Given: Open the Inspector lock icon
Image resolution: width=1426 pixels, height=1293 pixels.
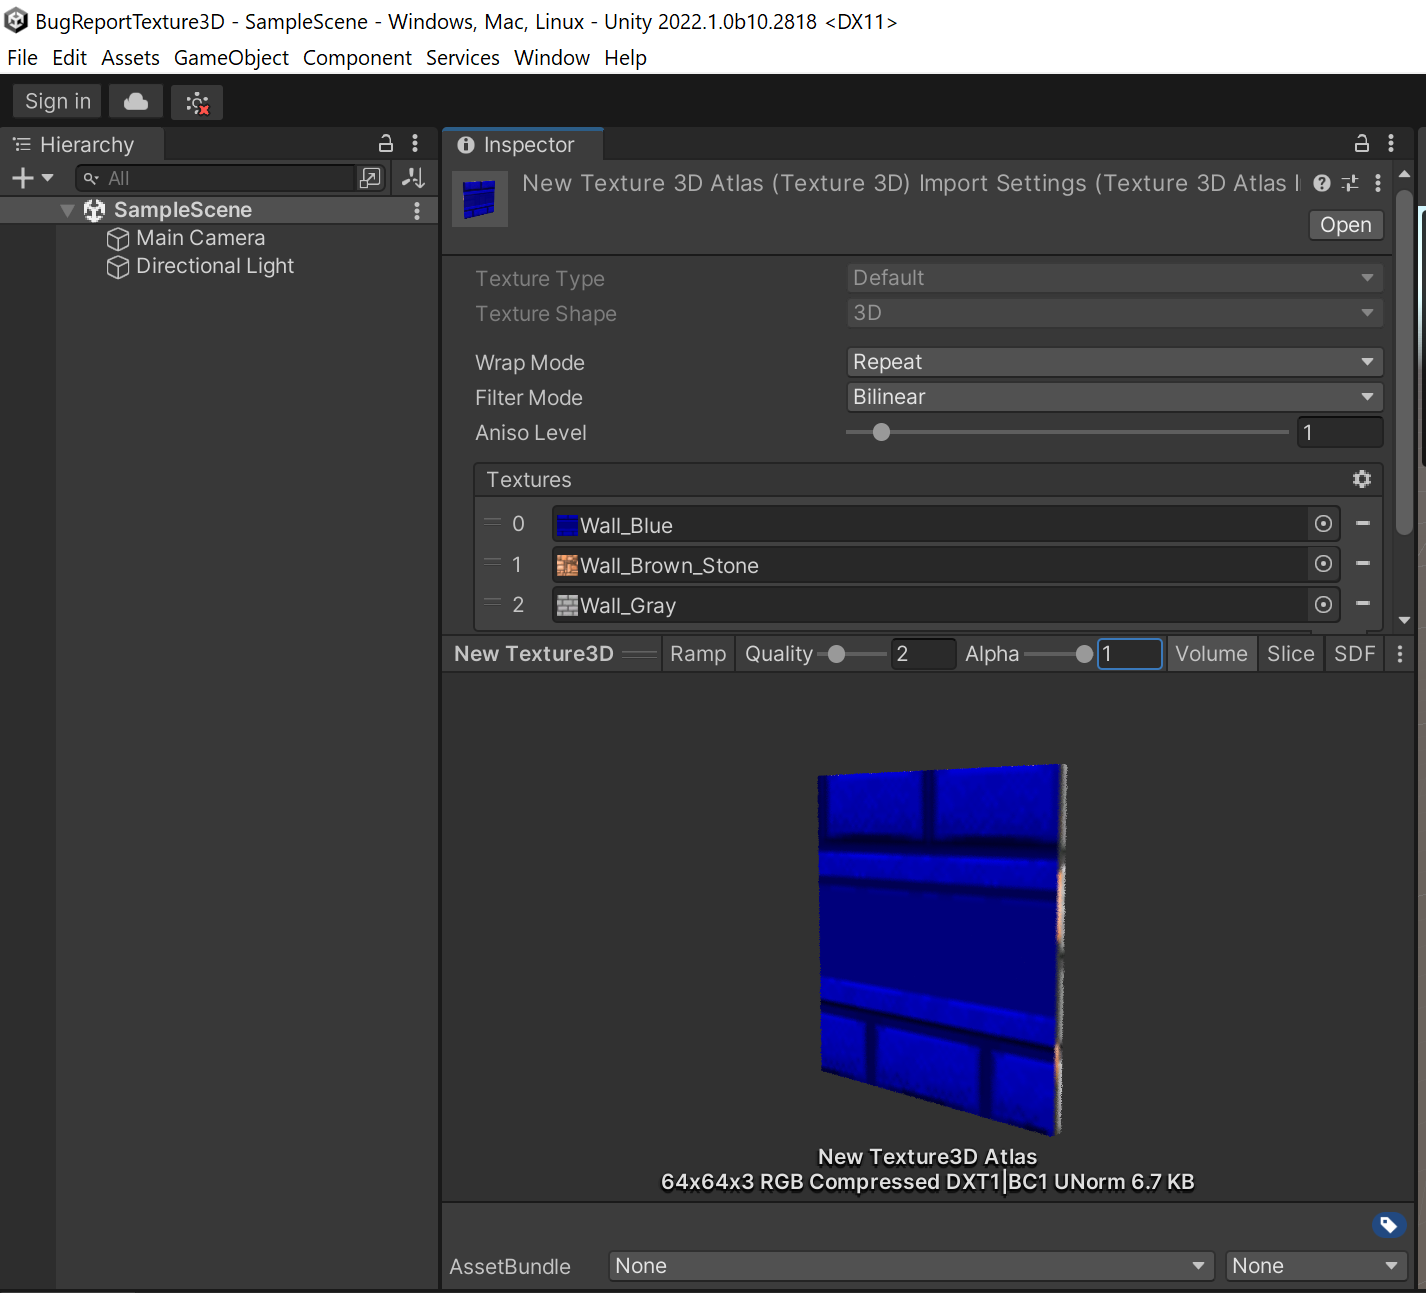Looking at the screenshot, I should (x=1361, y=143).
